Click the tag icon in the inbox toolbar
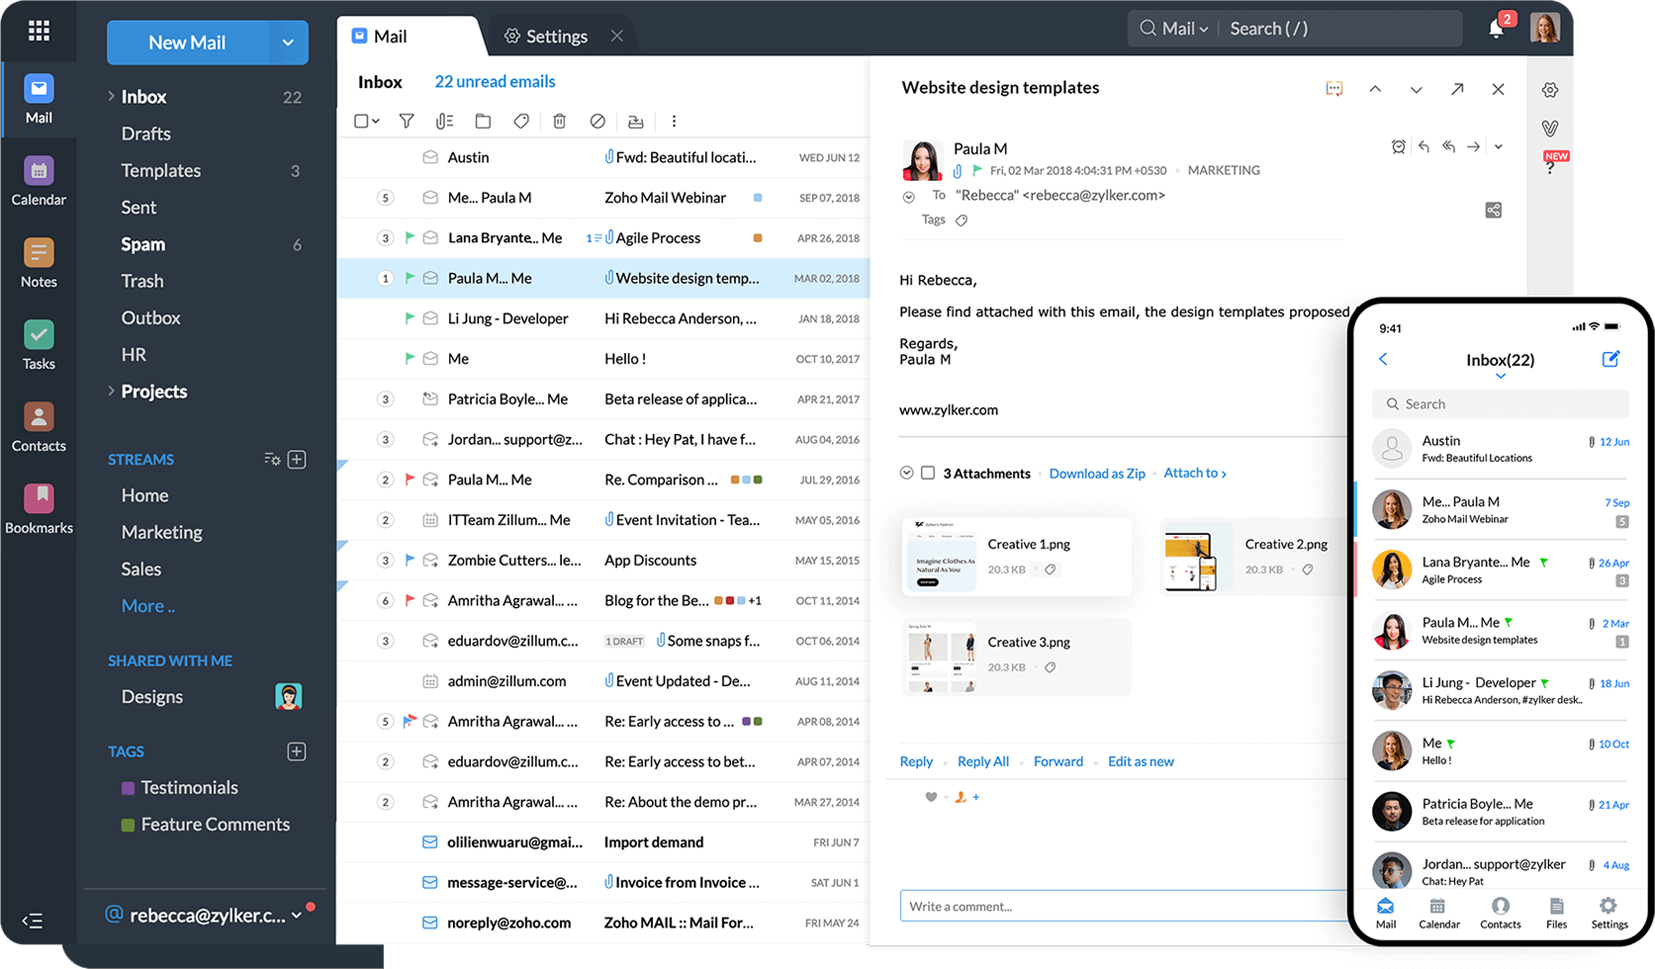 pos(520,120)
